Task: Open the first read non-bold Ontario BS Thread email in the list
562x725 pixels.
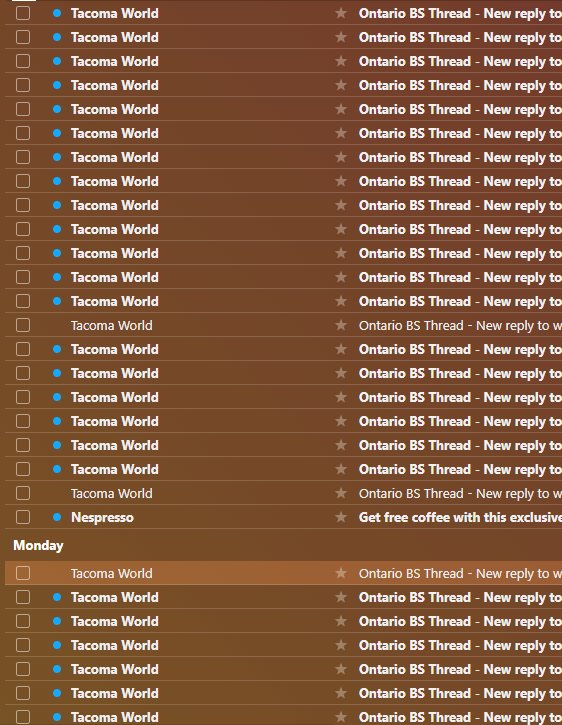Action: [x=460, y=325]
